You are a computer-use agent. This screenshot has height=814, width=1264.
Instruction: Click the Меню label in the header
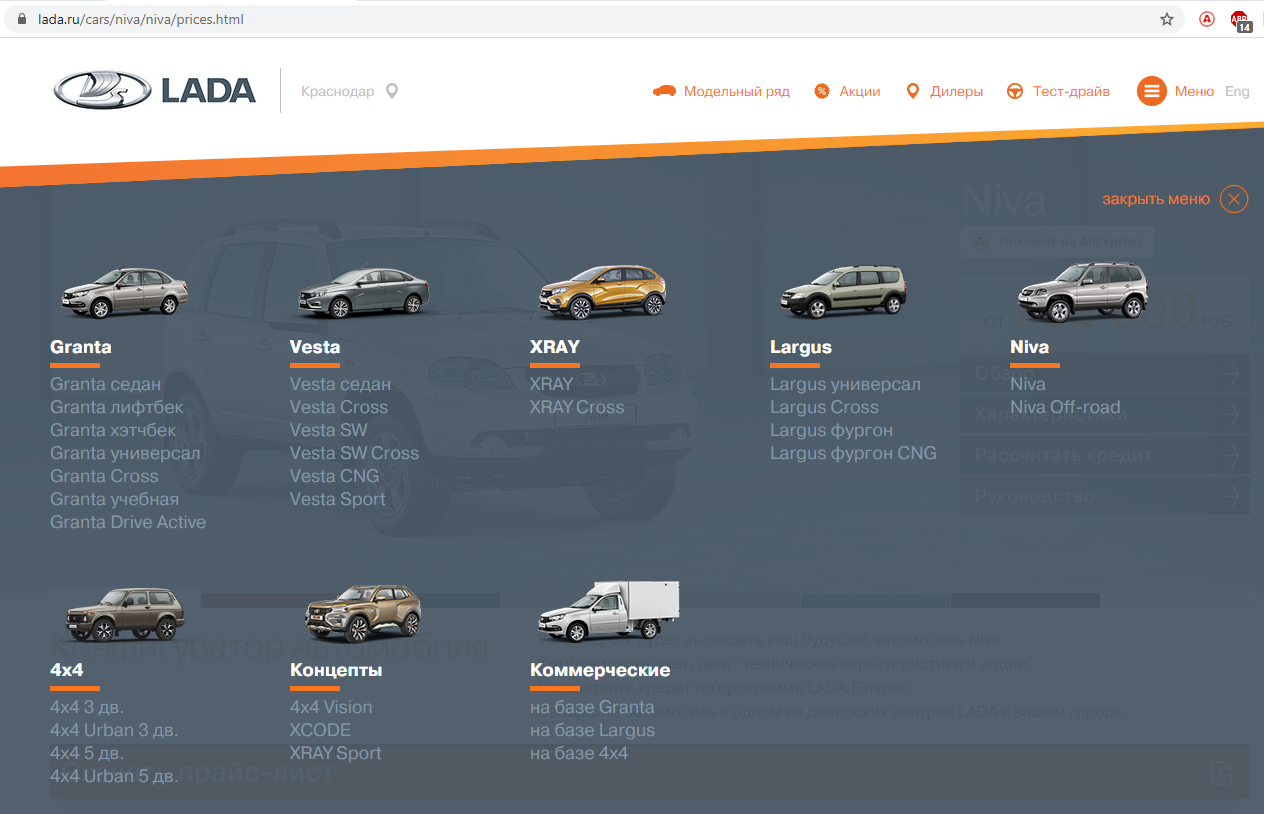[x=1194, y=91]
